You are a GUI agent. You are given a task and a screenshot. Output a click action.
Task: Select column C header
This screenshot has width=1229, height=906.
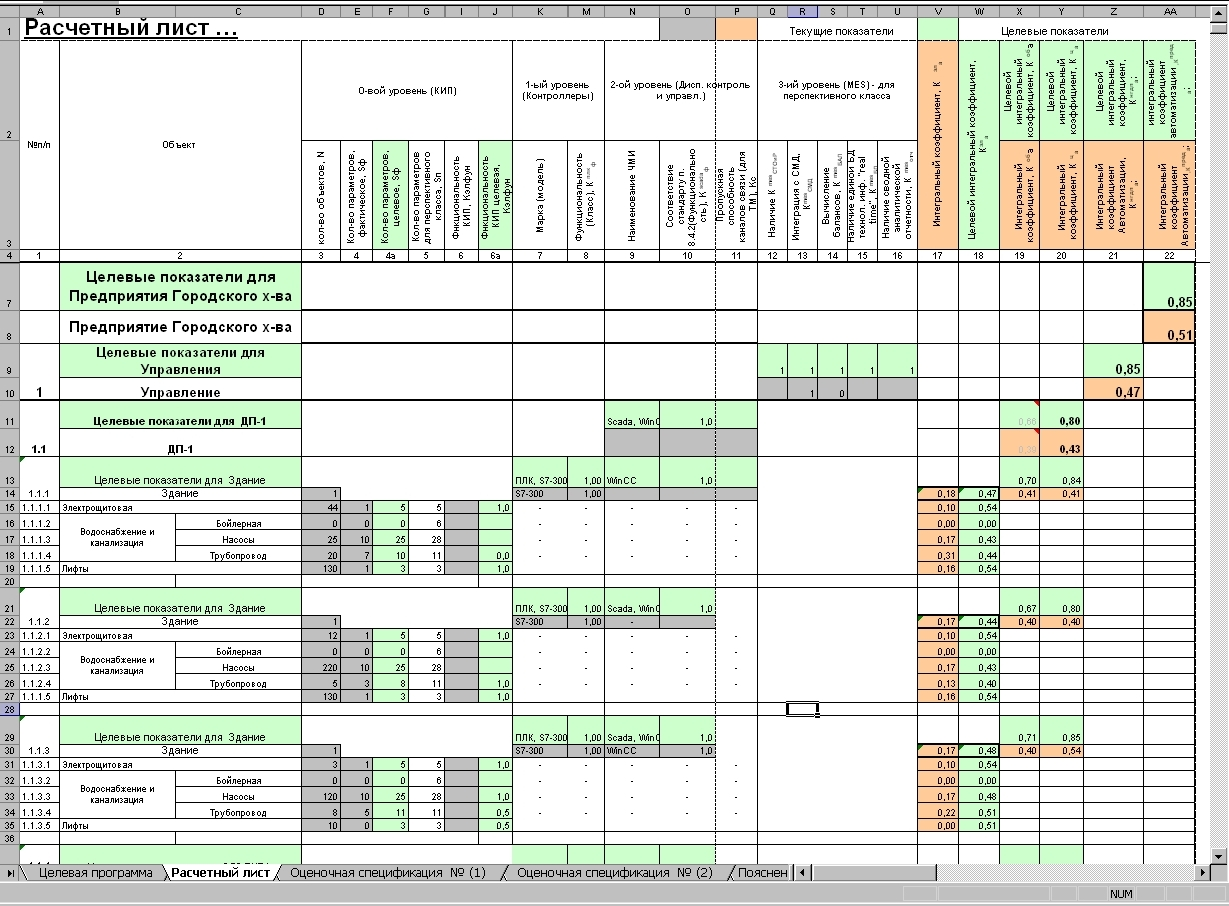click(x=238, y=11)
